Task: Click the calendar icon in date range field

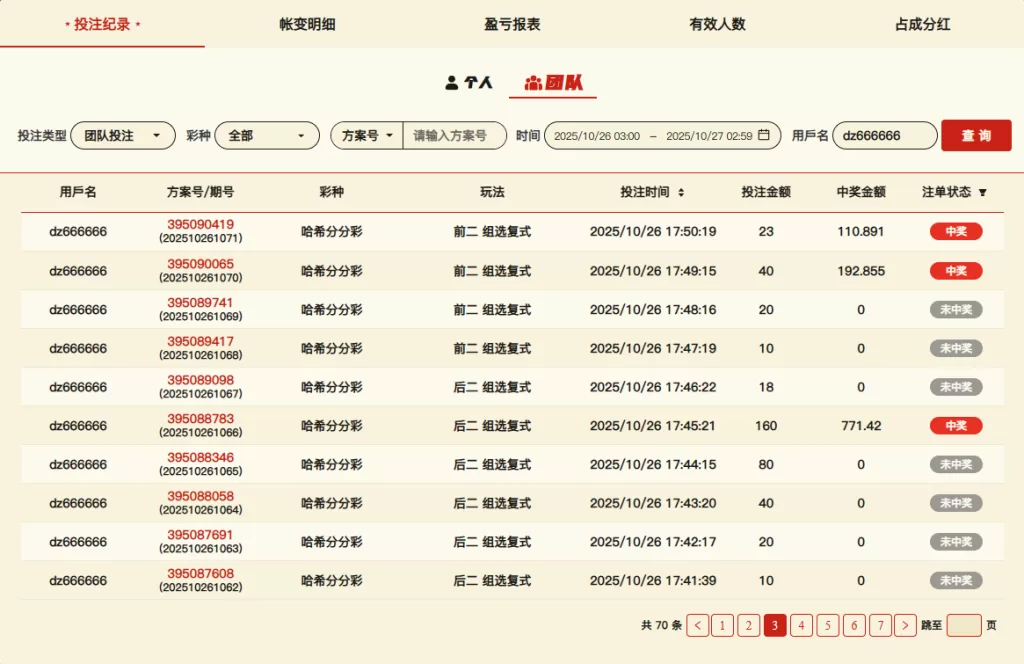Action: tap(764, 135)
